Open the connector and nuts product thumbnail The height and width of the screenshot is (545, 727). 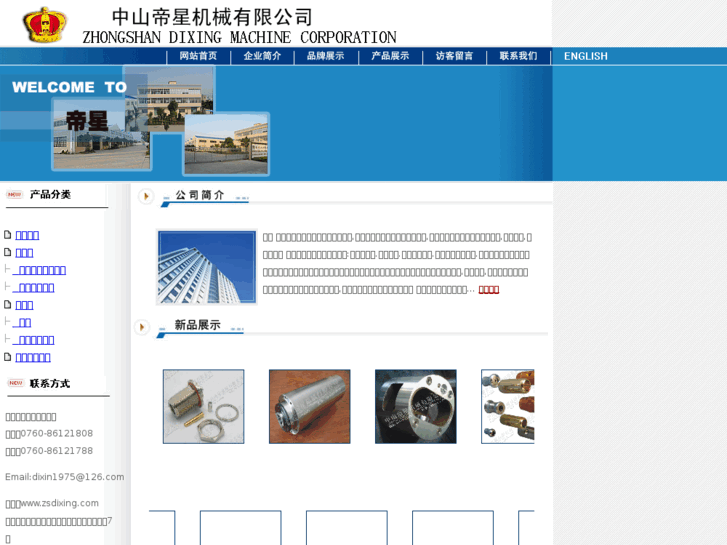coord(204,406)
